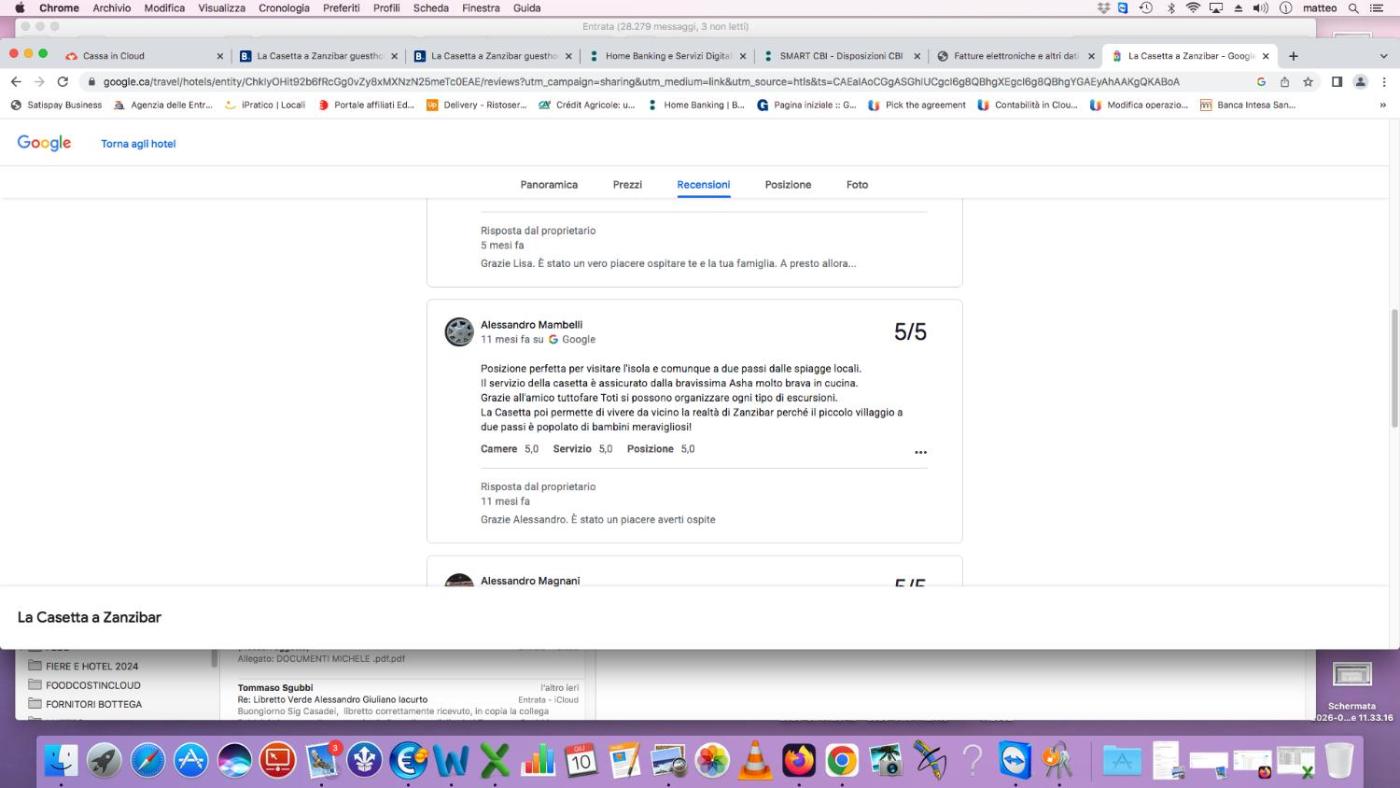Open Chrome's three-dot menu
1400x788 pixels.
1384,82
